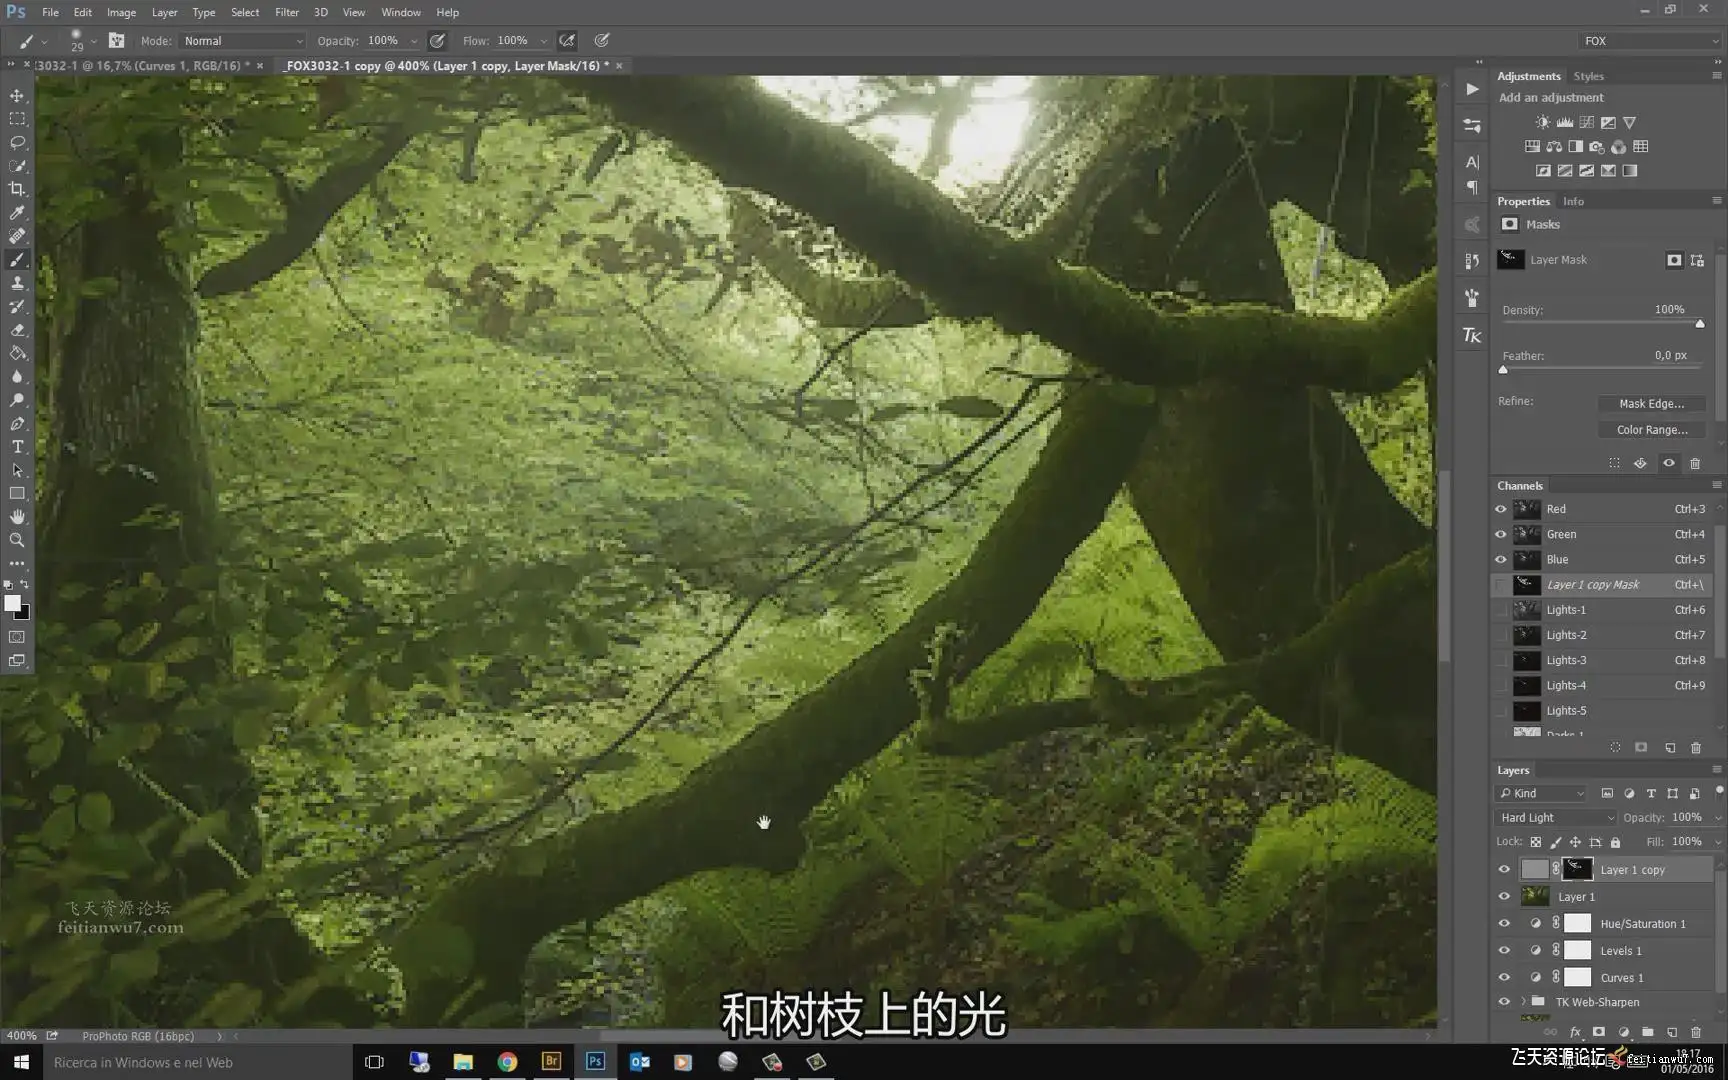Click the Eyedropper tool

pyautogui.click(x=17, y=213)
